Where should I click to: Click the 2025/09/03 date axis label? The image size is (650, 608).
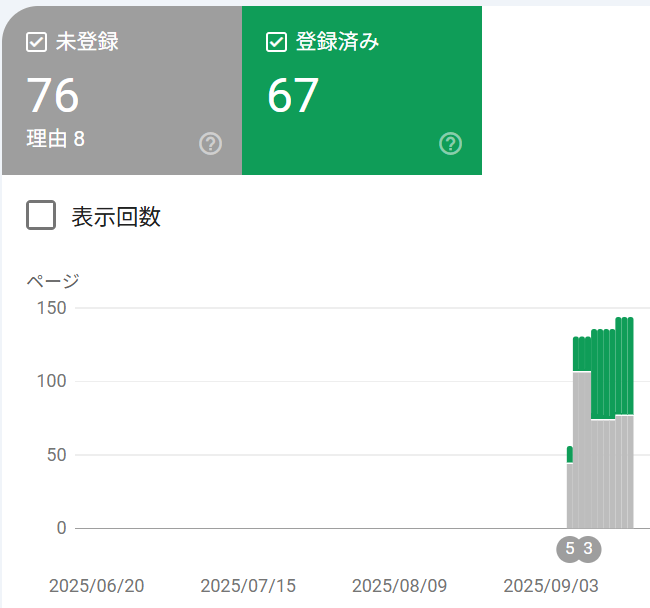[551, 585]
